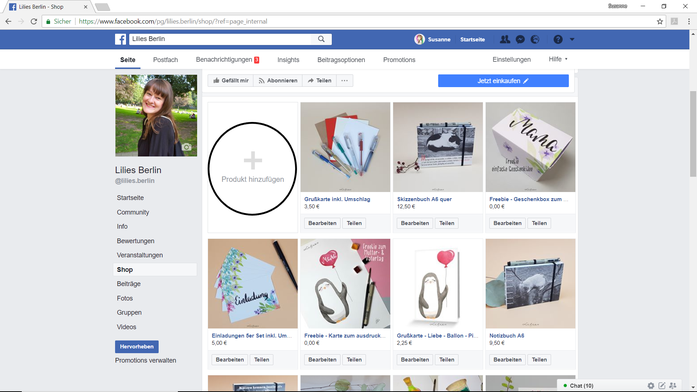Open the Postfach tab
The height and width of the screenshot is (392, 697).
pos(165,60)
